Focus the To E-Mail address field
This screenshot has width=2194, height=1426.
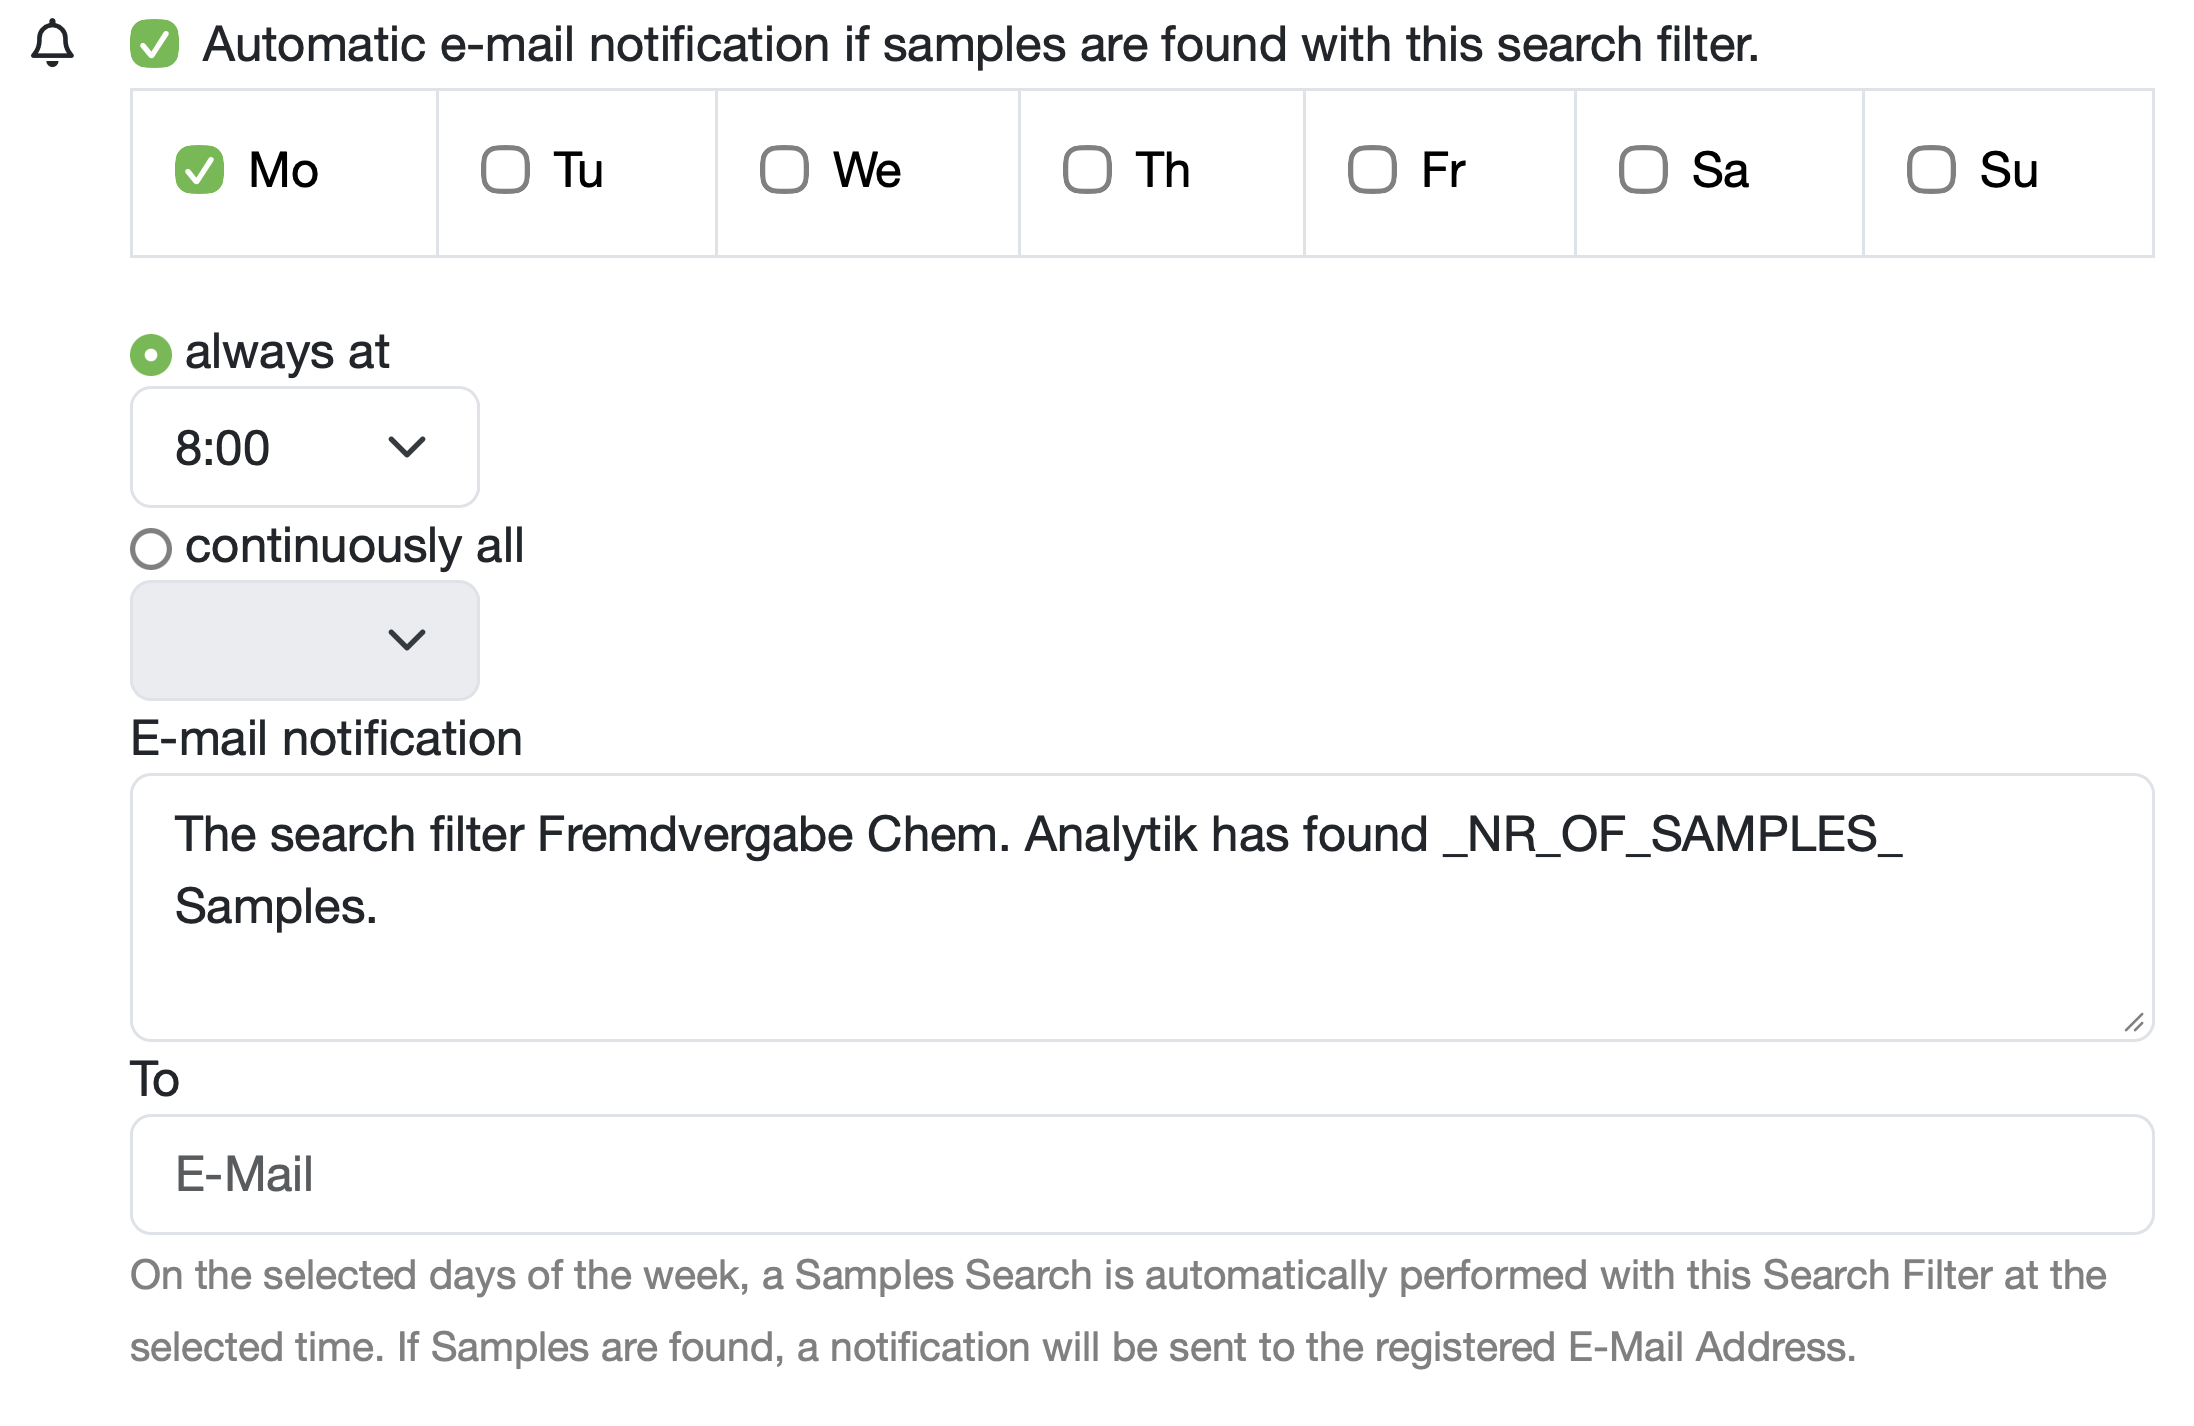(1140, 1174)
